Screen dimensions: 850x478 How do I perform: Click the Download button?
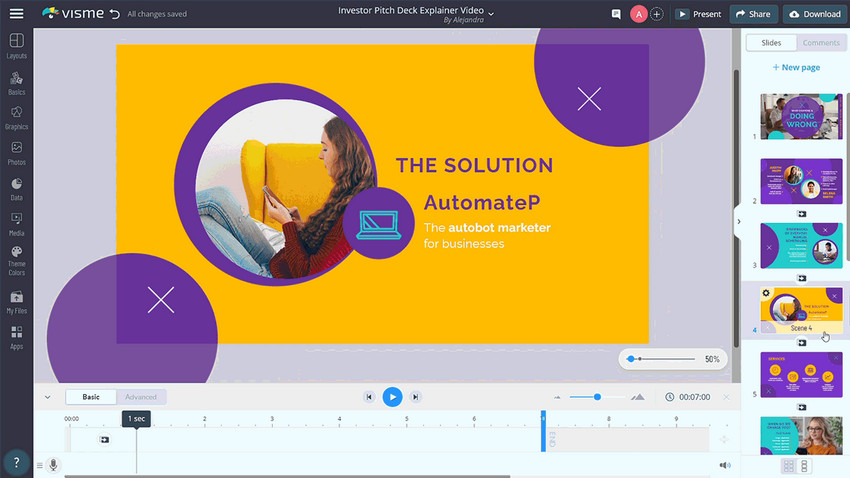tap(814, 14)
